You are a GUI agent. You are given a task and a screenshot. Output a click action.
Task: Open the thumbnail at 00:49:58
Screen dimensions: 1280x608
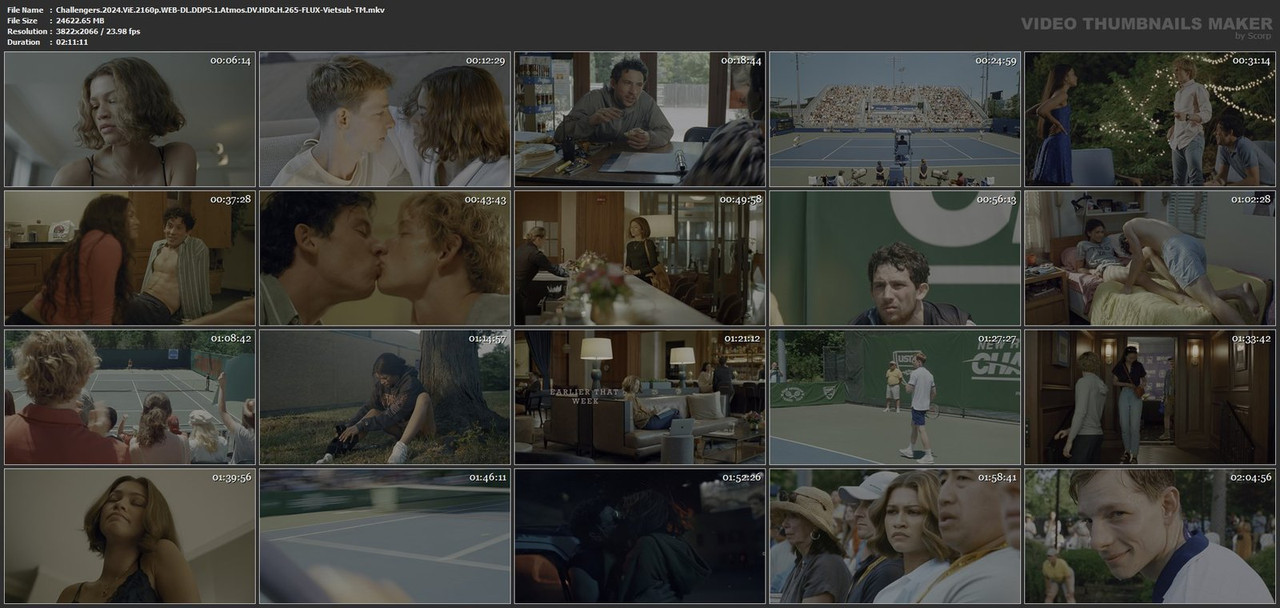(640, 258)
